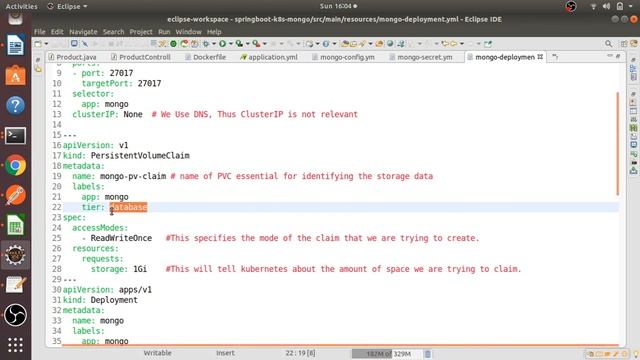640x360 pixels.
Task: Click the Run with coverage icon
Action: point(239,44)
